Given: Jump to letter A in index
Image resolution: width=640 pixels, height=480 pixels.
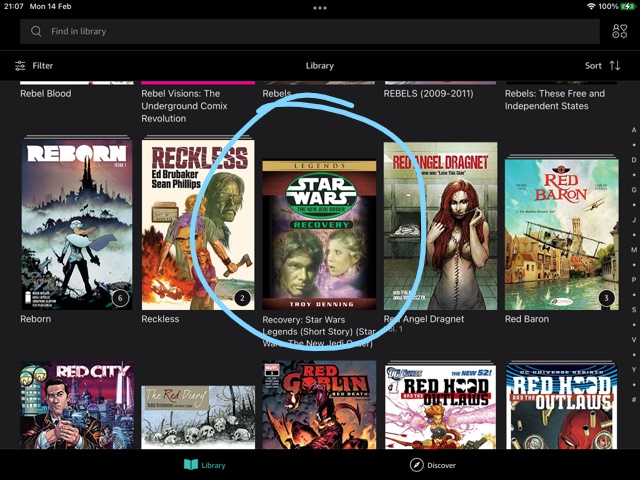Looking at the screenshot, I should click(634, 130).
